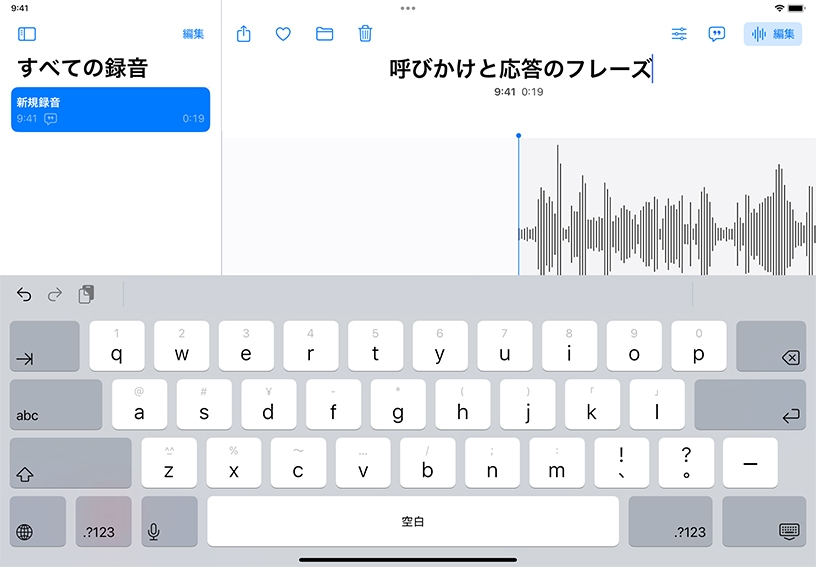Open playback options sliders icon
This screenshot has height=567, width=816.
[679, 34]
